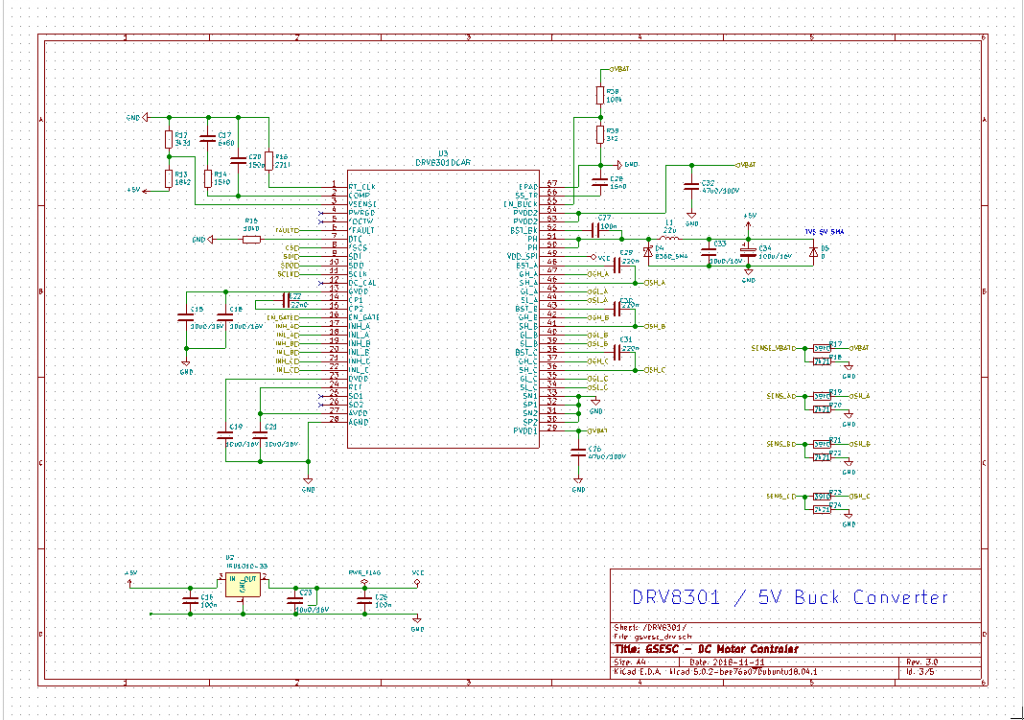
Task: Select the INL_C hierarchical label
Action: coord(287,370)
